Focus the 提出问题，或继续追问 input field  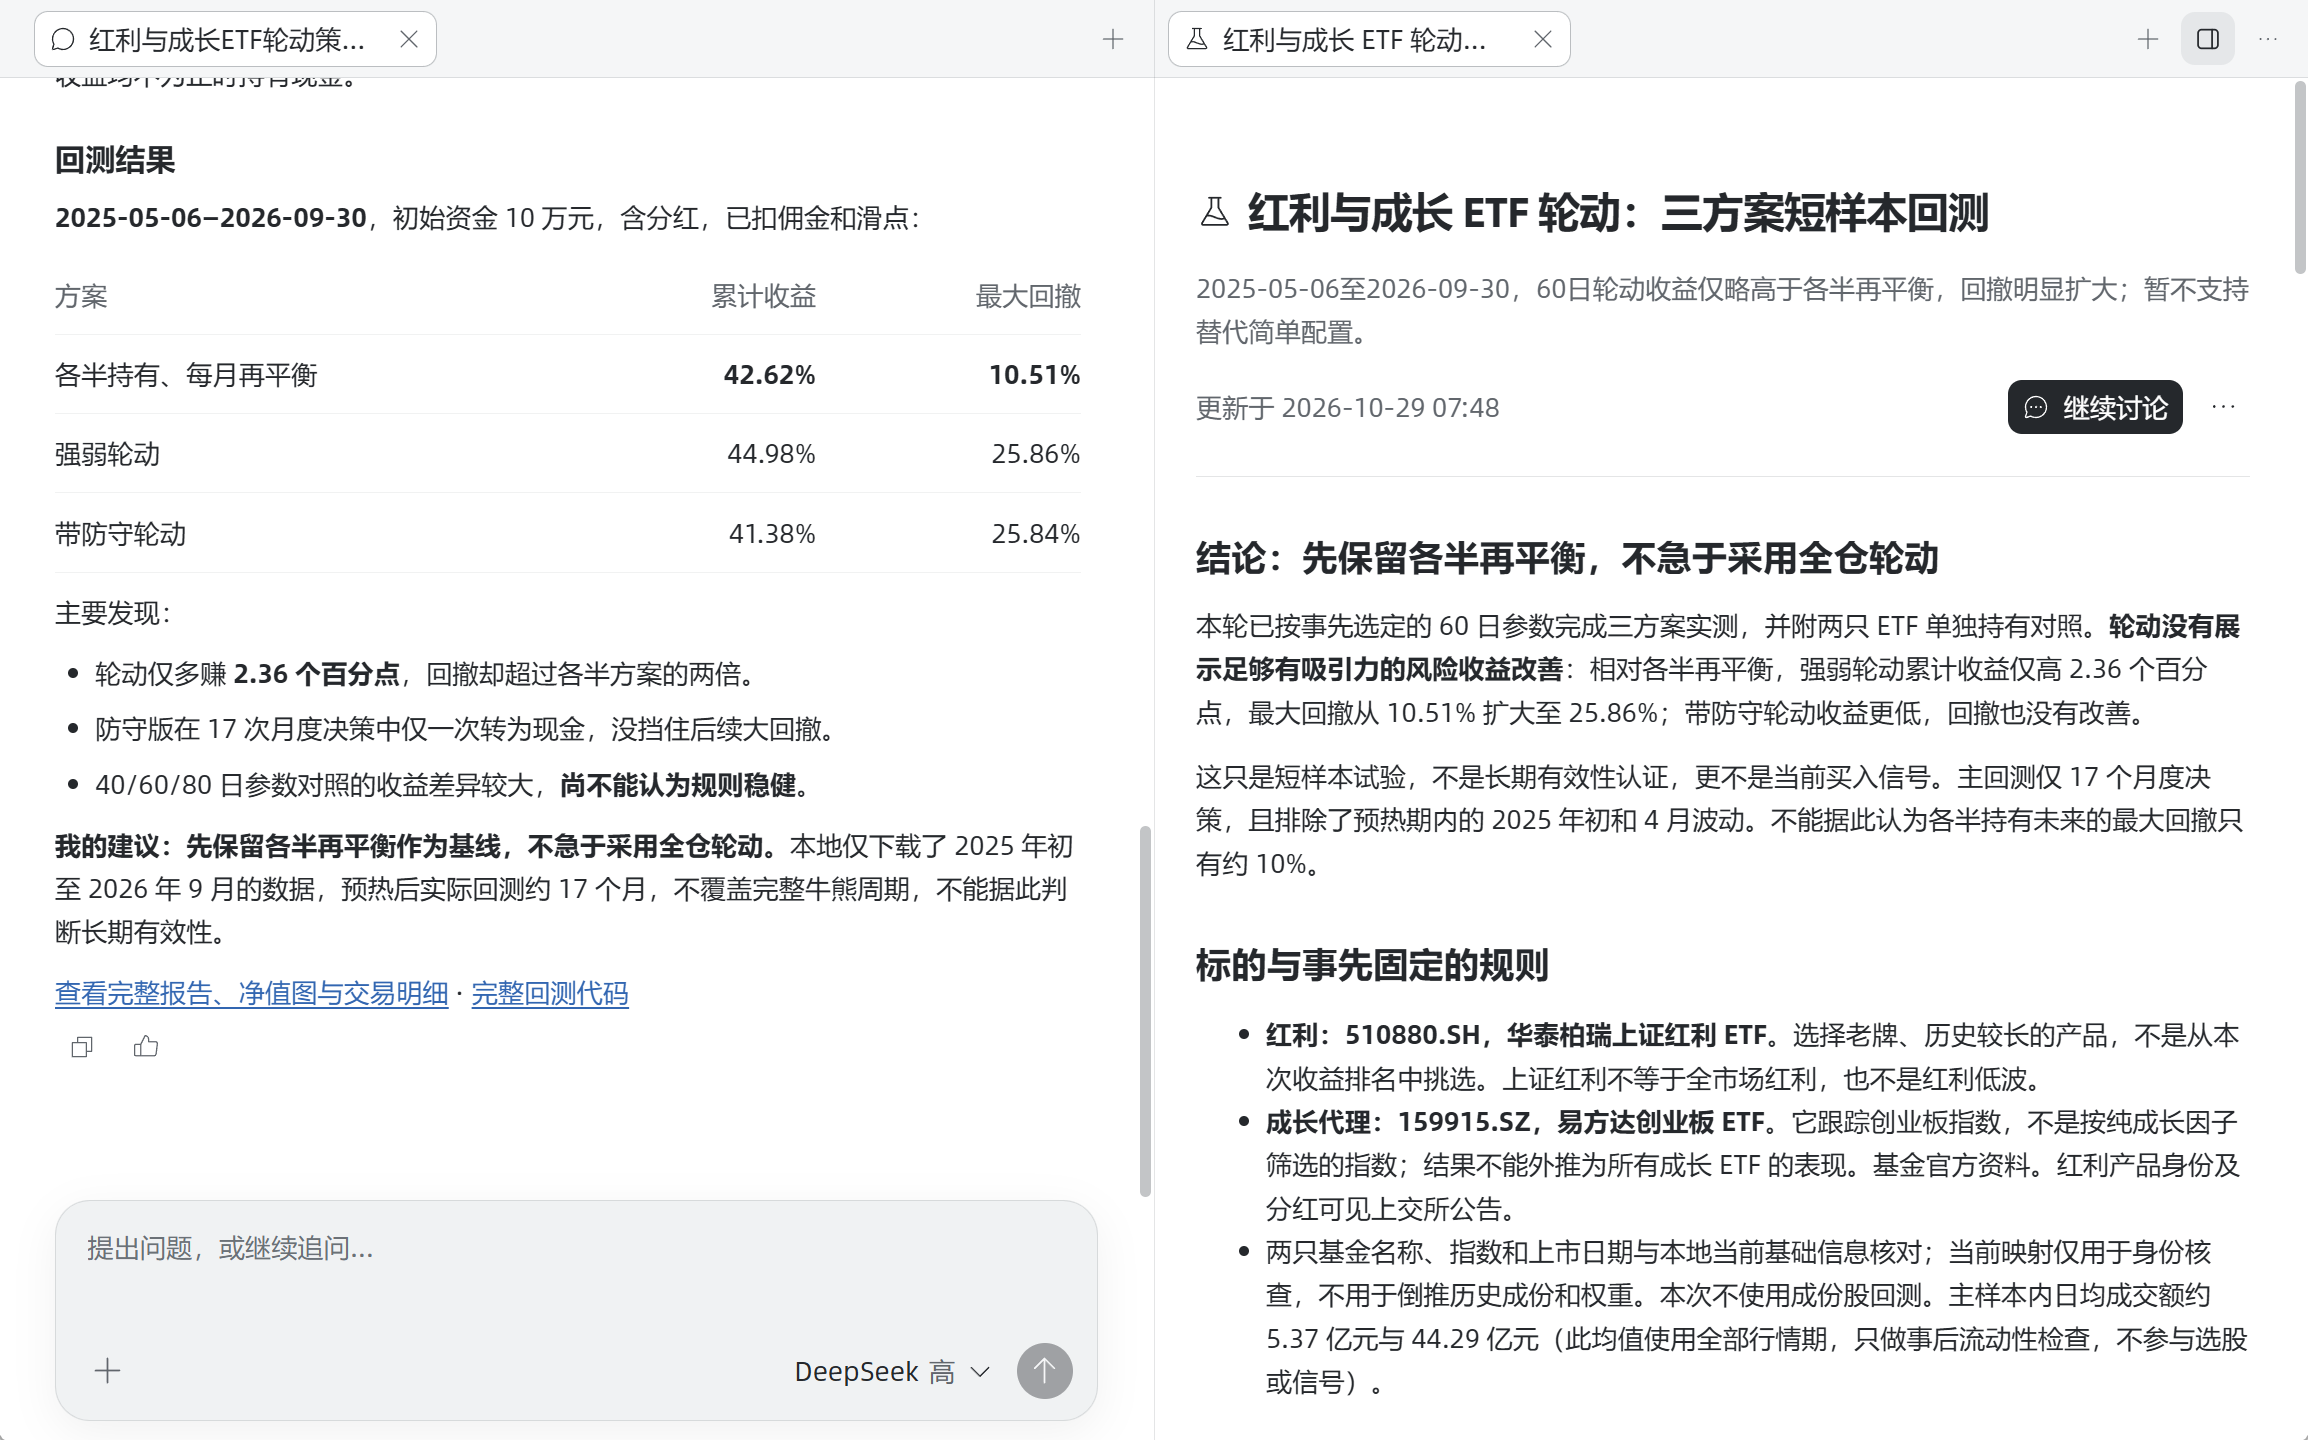point(576,1249)
